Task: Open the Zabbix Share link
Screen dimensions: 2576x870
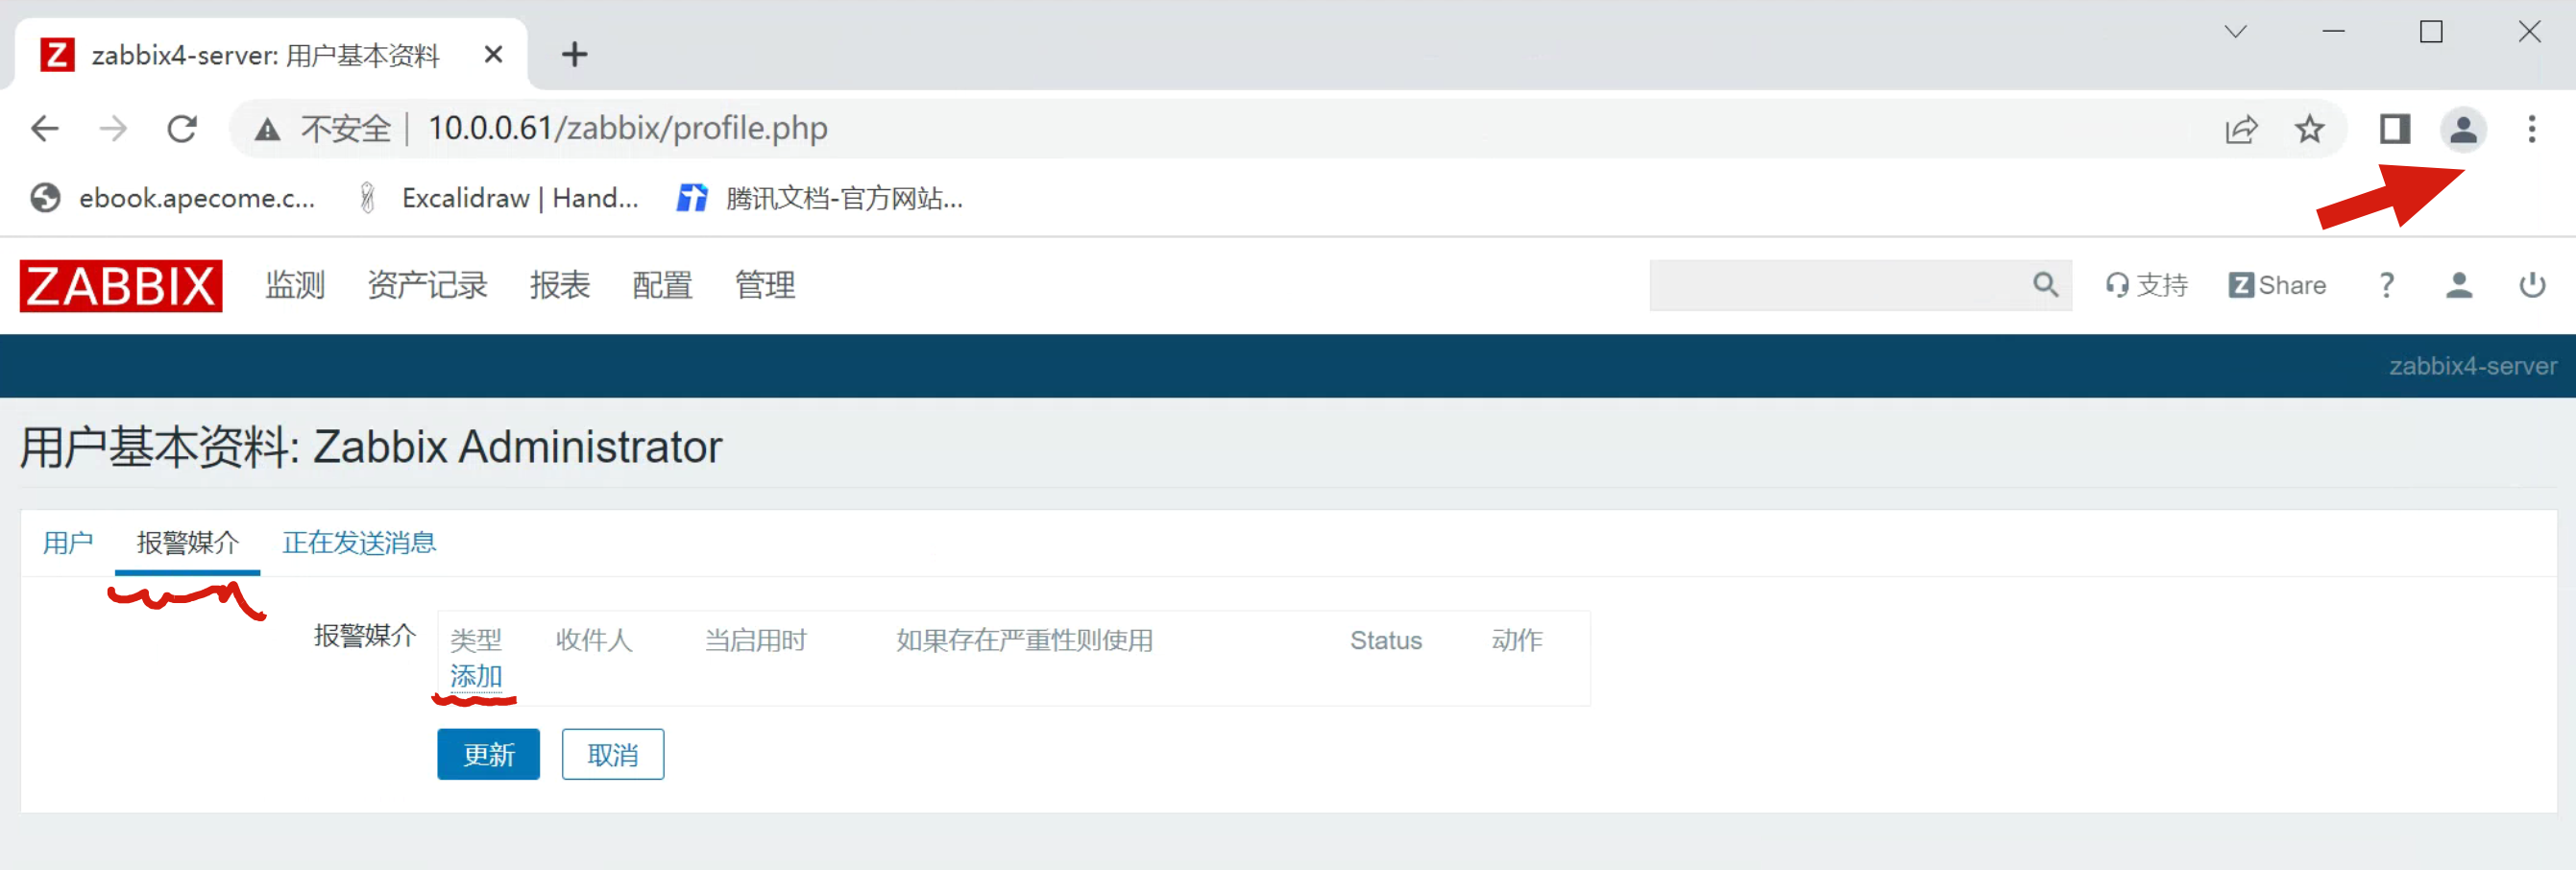Action: click(2277, 286)
